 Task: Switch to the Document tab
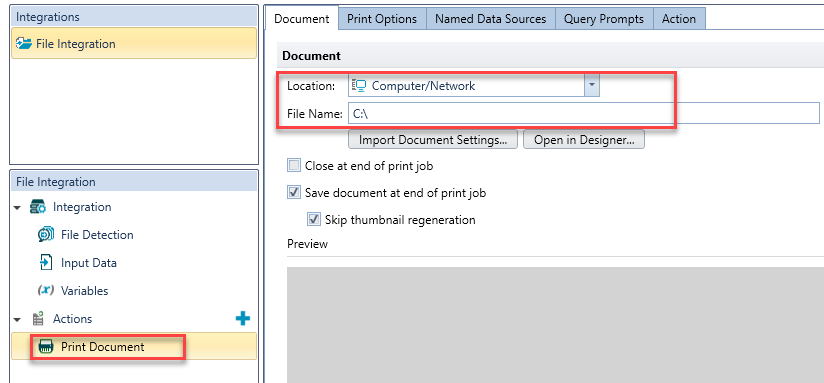(302, 19)
